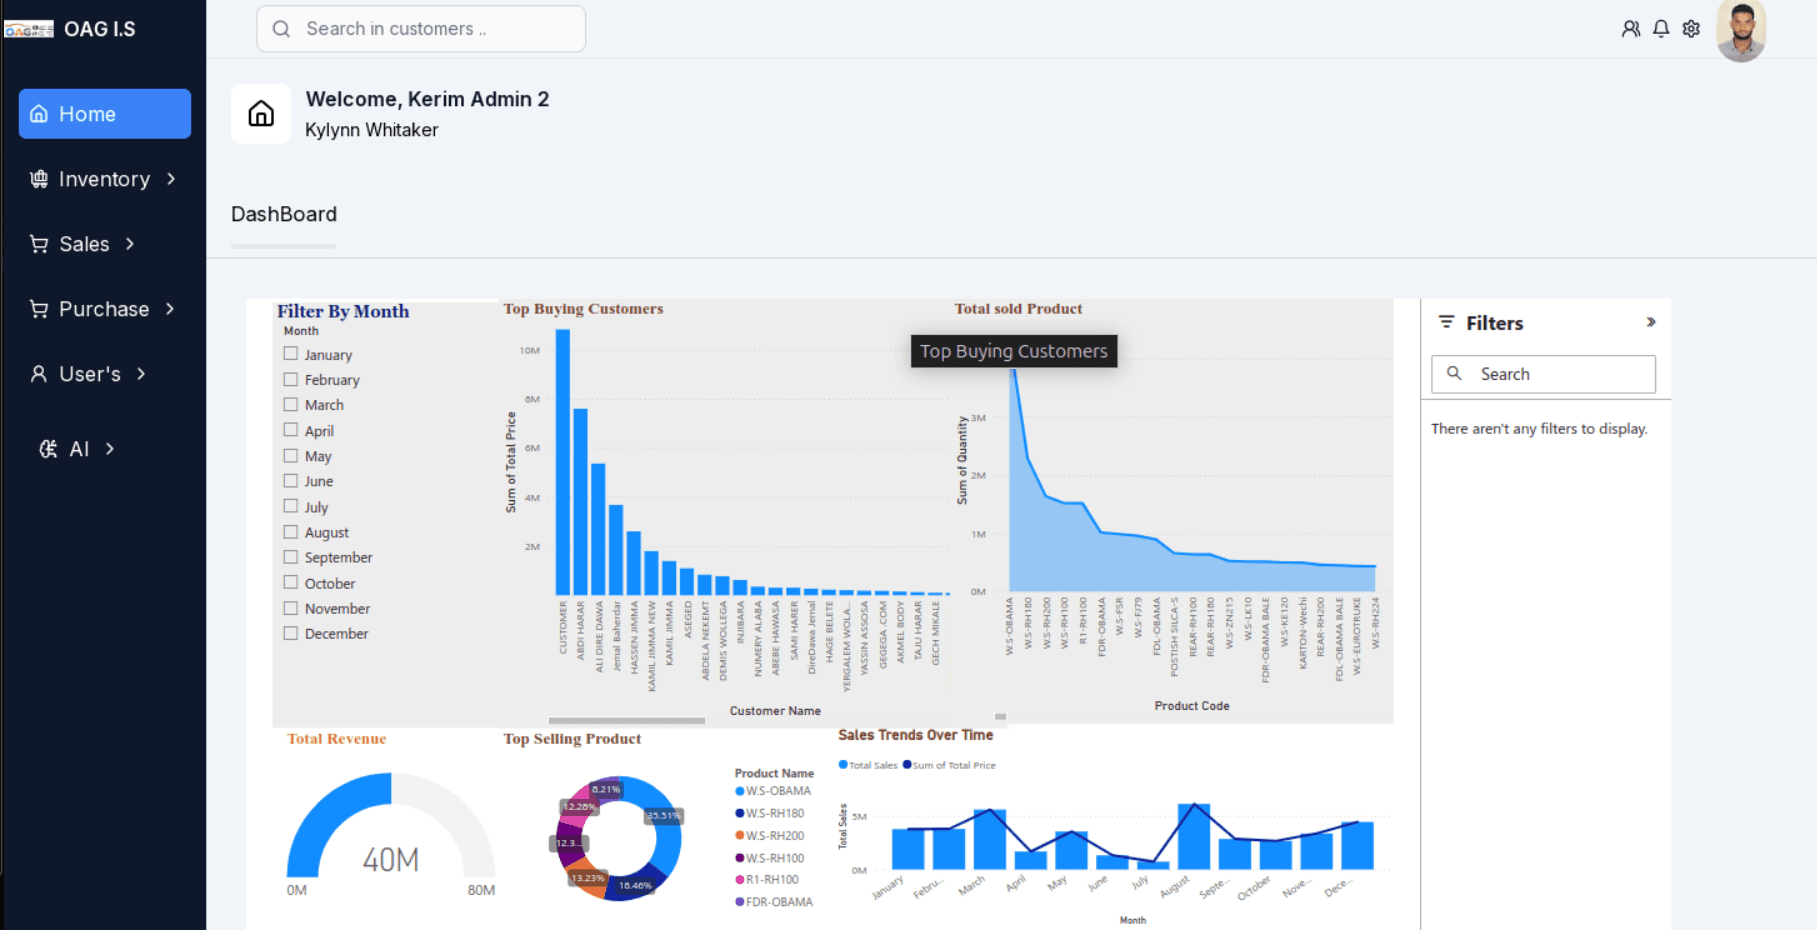This screenshot has height=930, width=1817.
Task: Open notifications bell icon
Action: [x=1661, y=29]
